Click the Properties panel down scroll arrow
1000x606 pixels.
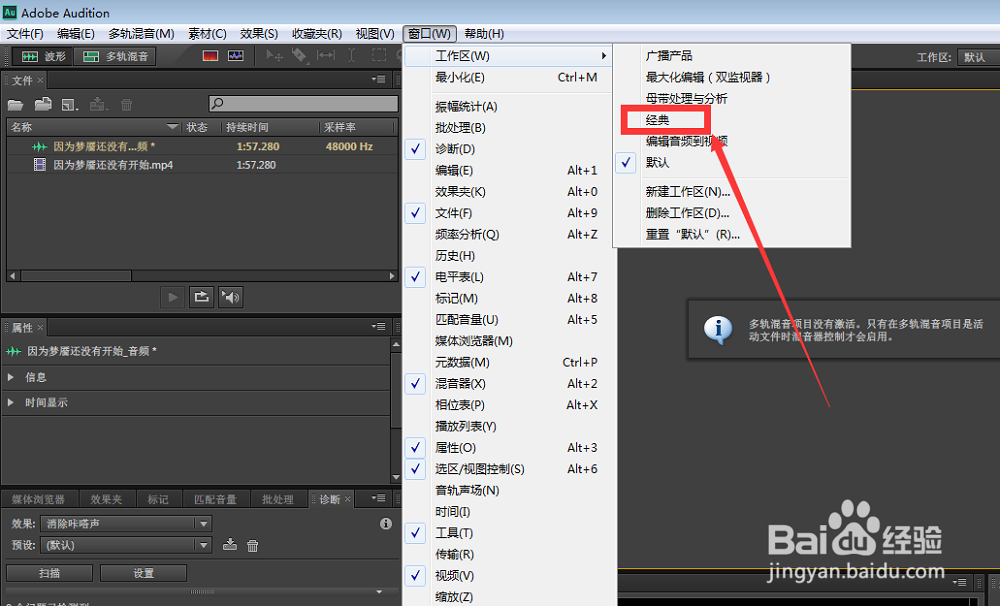[x=396, y=477]
